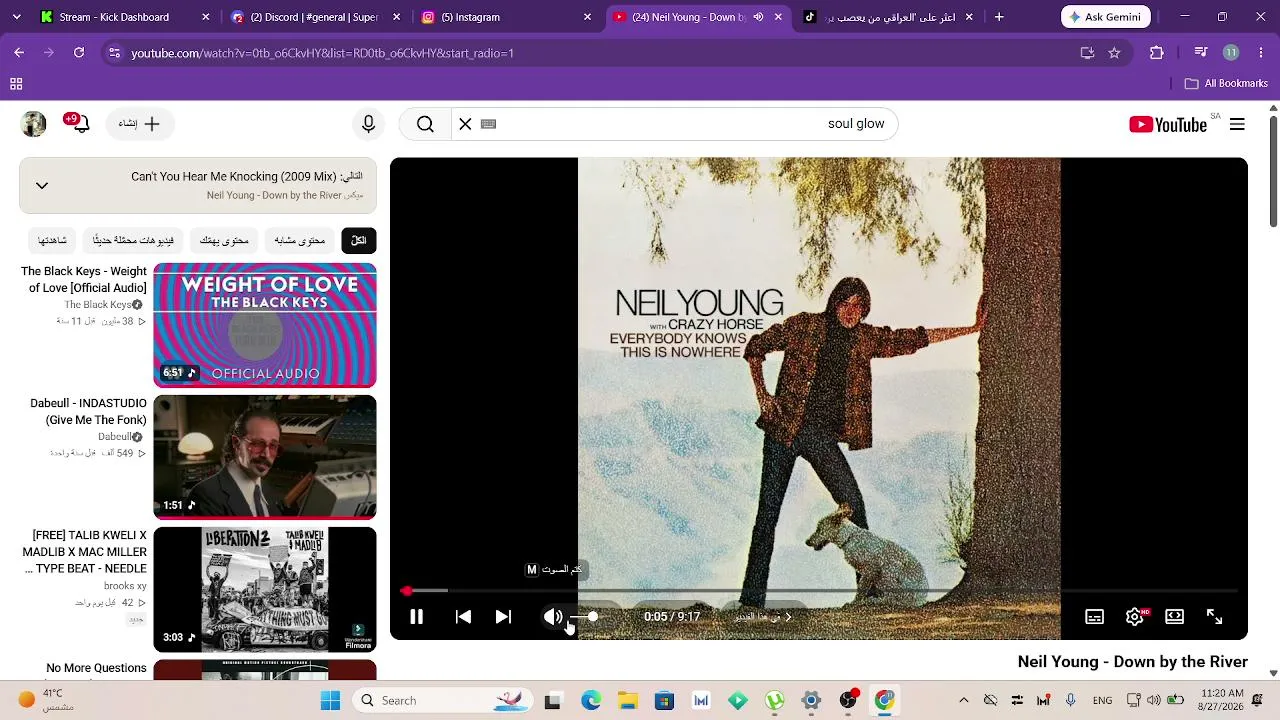Open the 'TALIB KWELI X MADLIB' video title
1280x720 pixels.
pos(85,552)
